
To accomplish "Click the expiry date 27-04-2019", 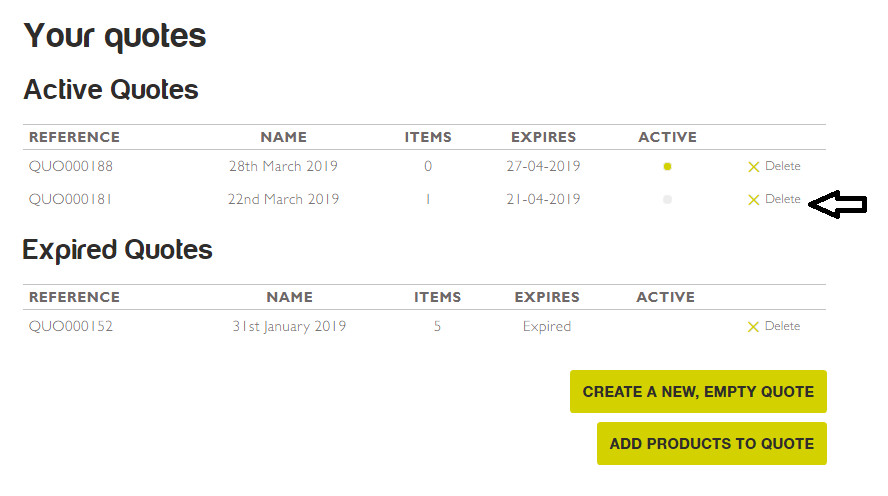I will pos(543,166).
